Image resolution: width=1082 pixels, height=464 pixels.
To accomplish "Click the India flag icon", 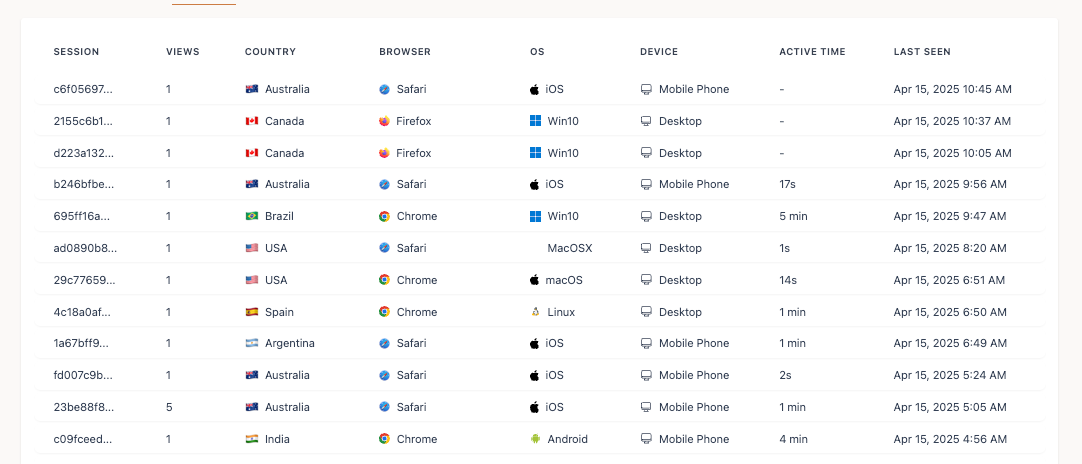I will 252,439.
